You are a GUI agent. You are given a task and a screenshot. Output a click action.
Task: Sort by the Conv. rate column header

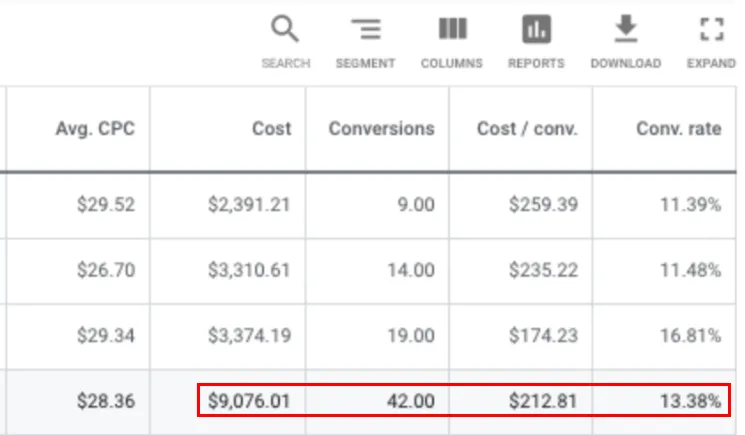pos(679,129)
